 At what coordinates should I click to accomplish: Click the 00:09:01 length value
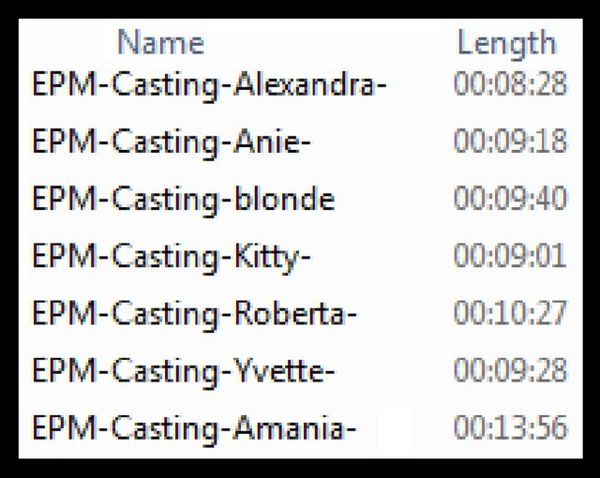tap(510, 255)
